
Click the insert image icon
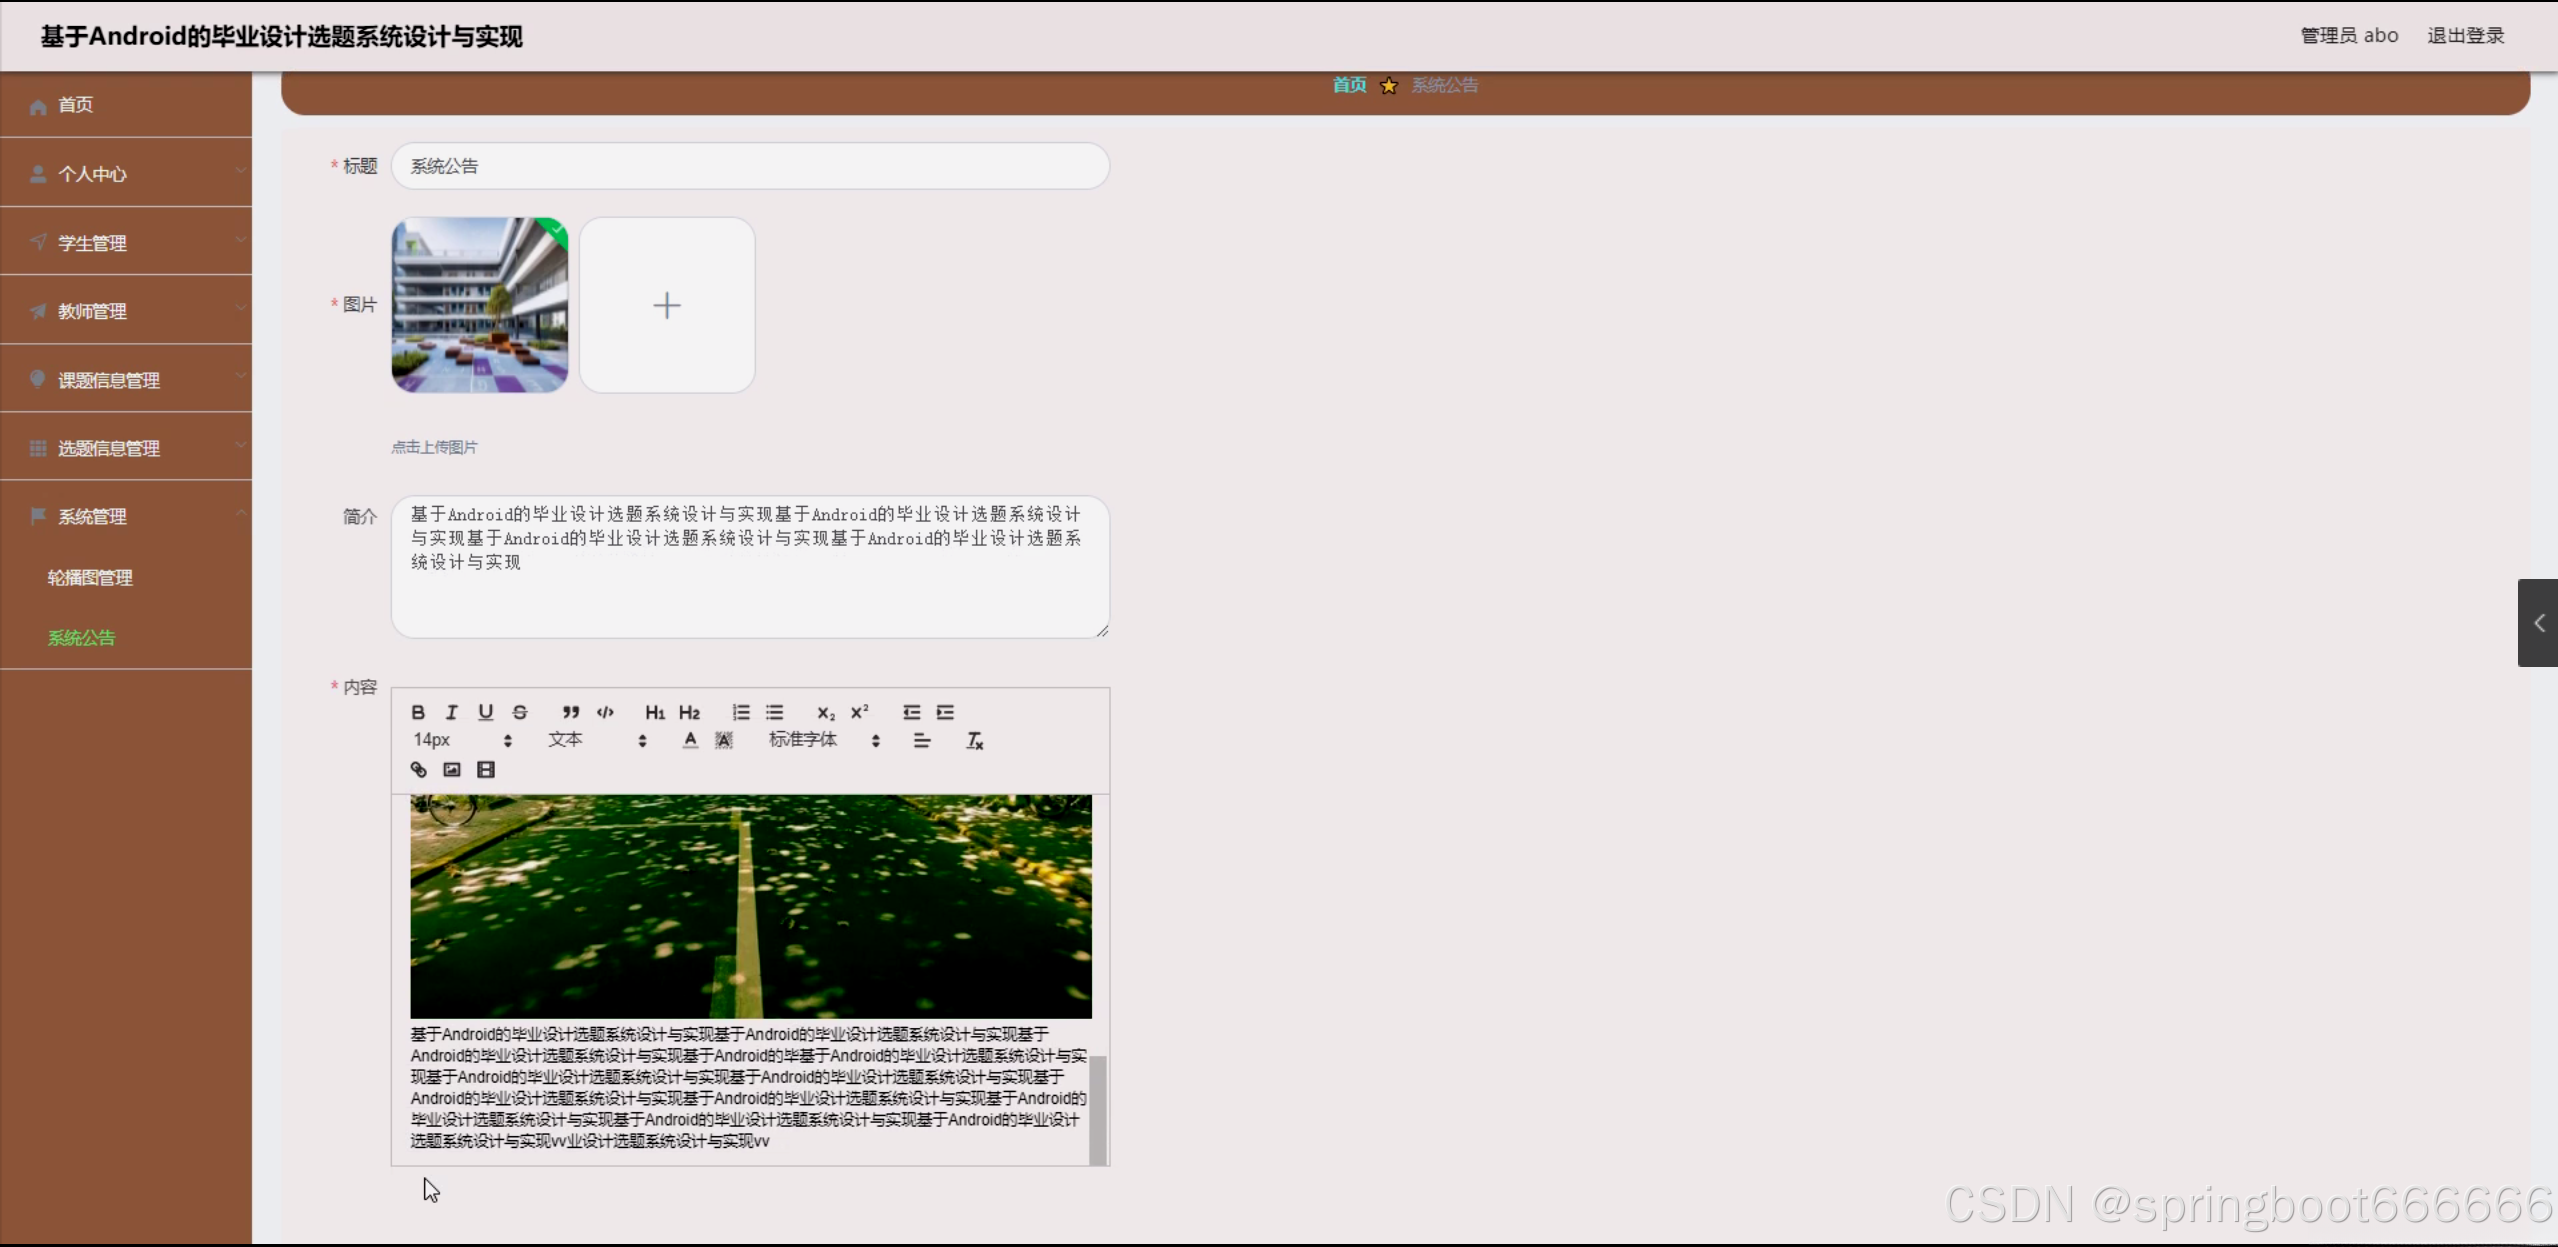(x=452, y=769)
